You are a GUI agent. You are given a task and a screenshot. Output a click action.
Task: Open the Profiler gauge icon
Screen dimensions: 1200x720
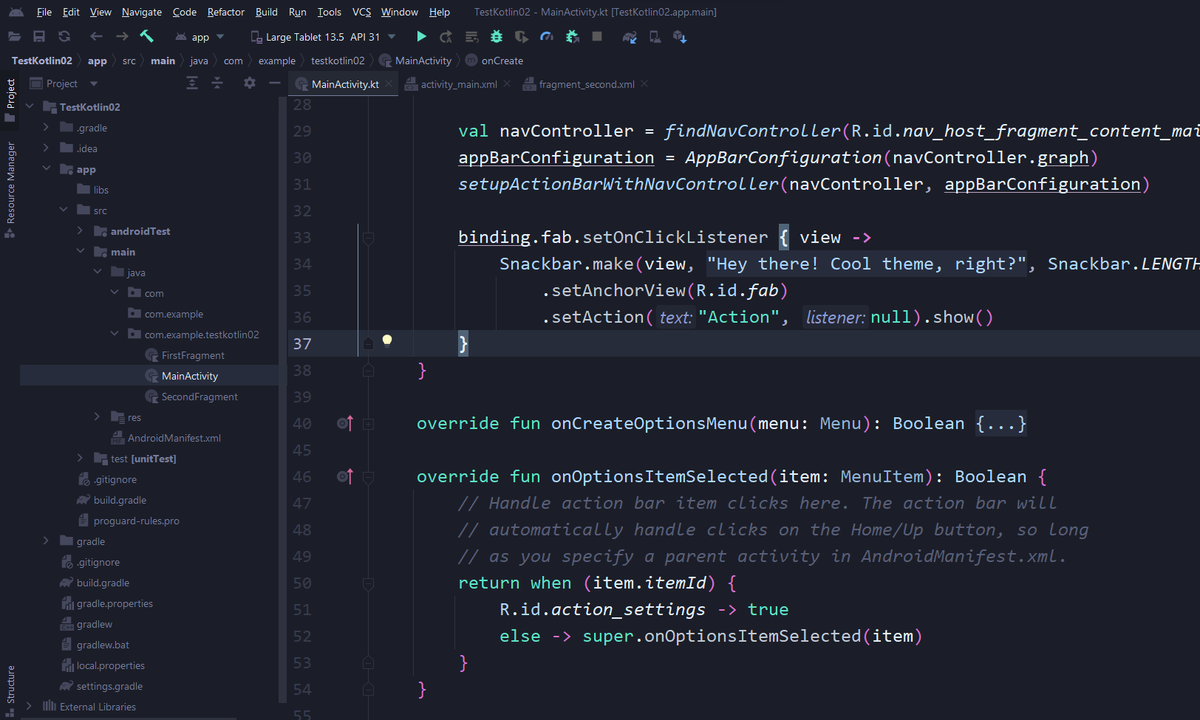click(547, 37)
